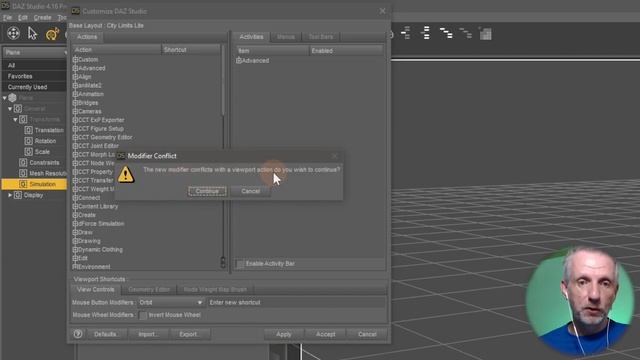Viewport: 640px width, 360px height.
Task: Select Dynamic Clothing in the Actions list
Action: [x=100, y=249]
